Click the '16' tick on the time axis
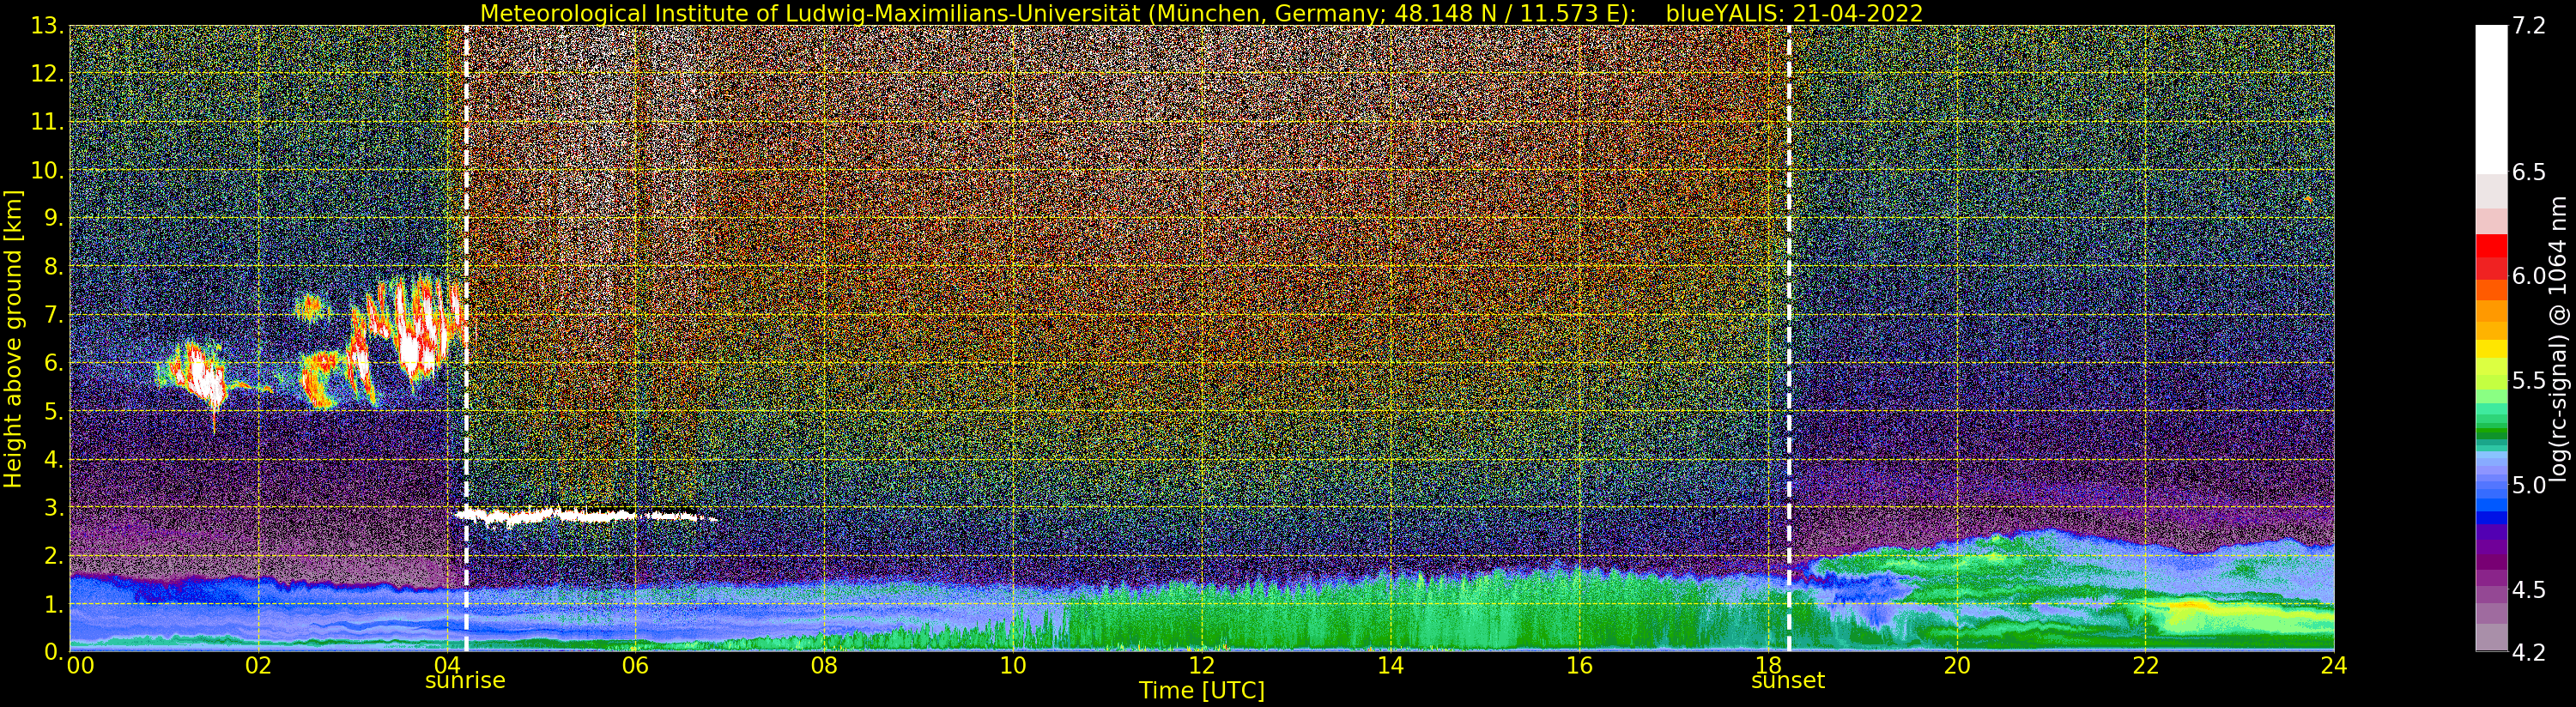2576x707 pixels. 1579,666
